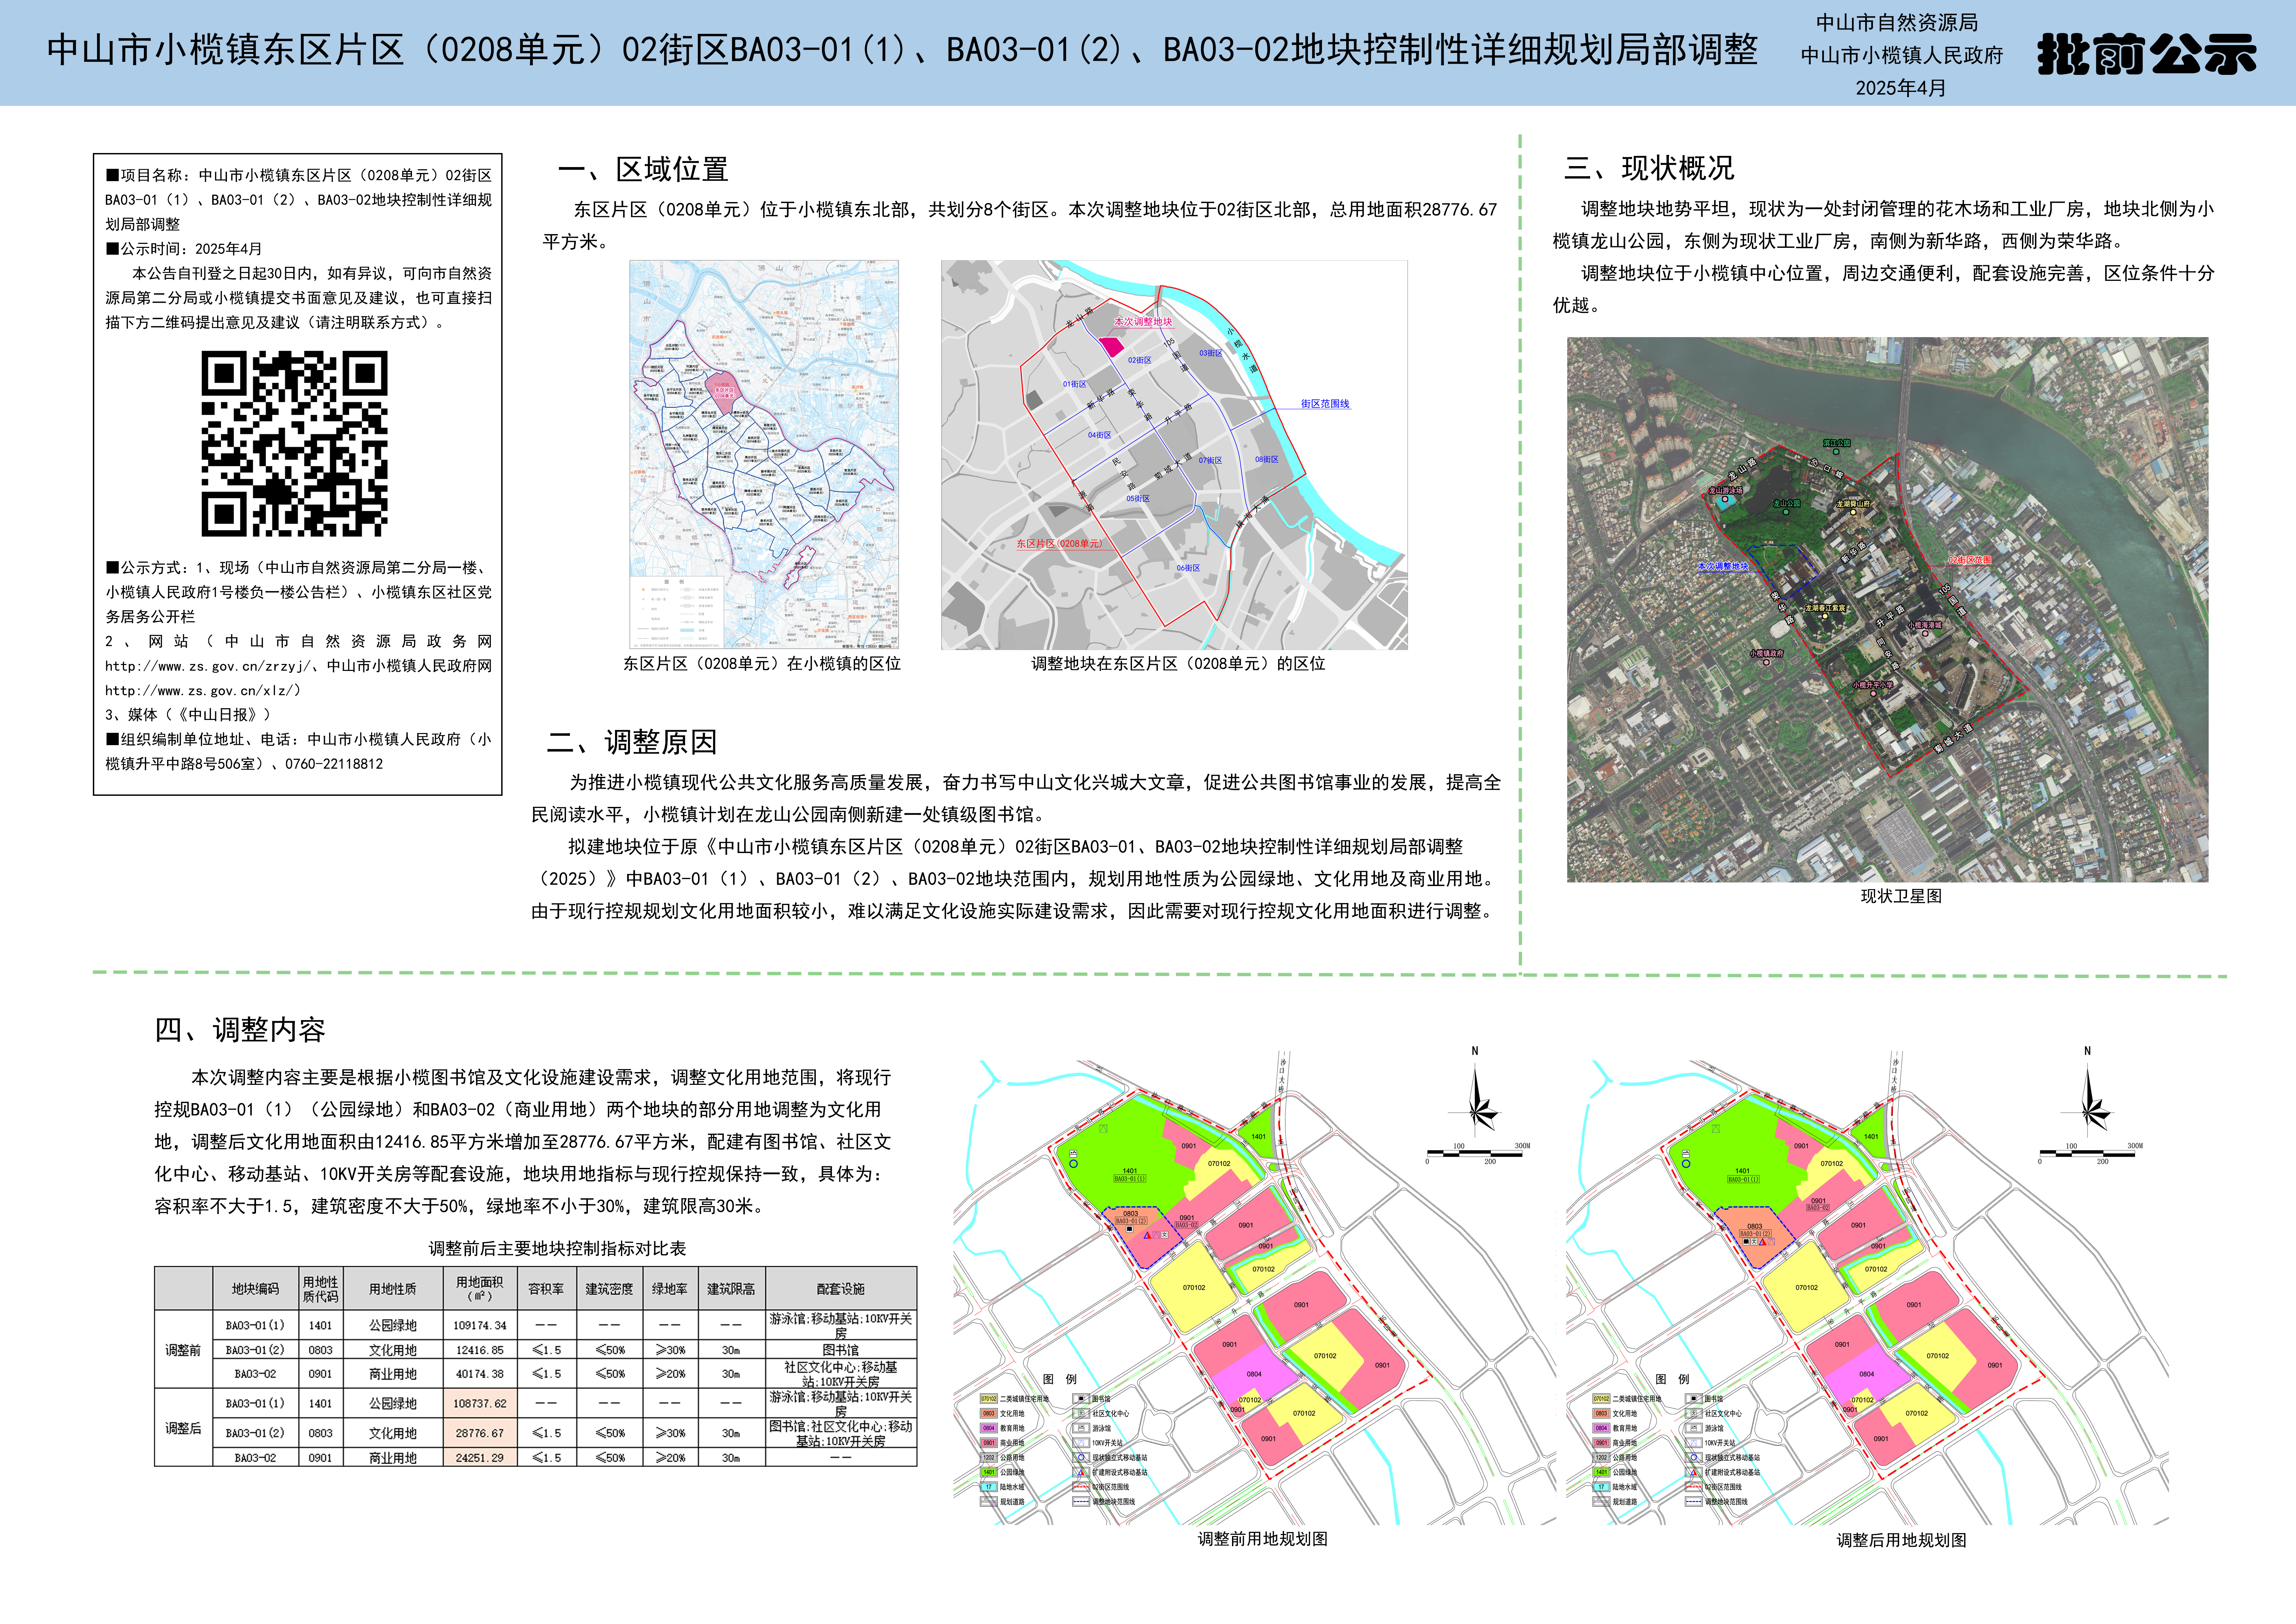The width and height of the screenshot is (2296, 1624).
Task: Click the 10KV开关站 icon in the left map legend
Action: (x=1081, y=1443)
